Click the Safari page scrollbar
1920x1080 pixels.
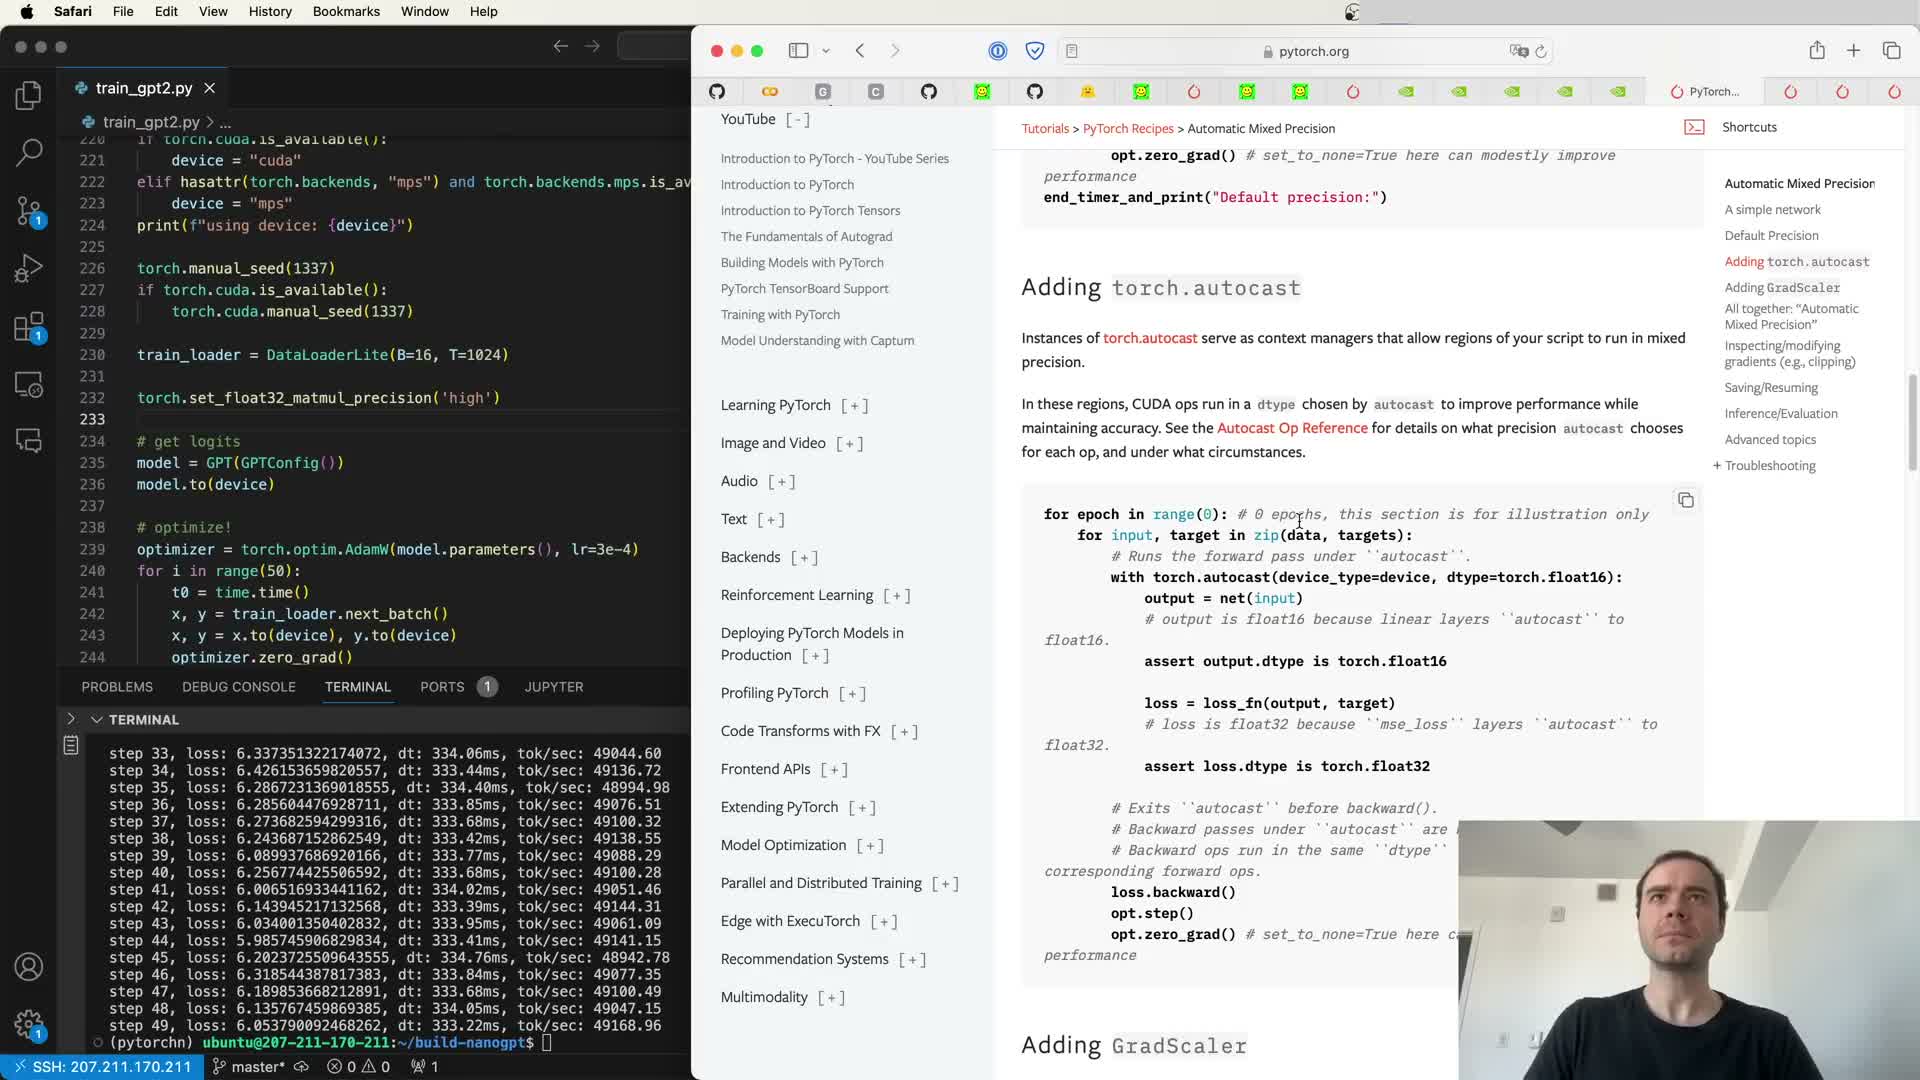pyautogui.click(x=1911, y=420)
